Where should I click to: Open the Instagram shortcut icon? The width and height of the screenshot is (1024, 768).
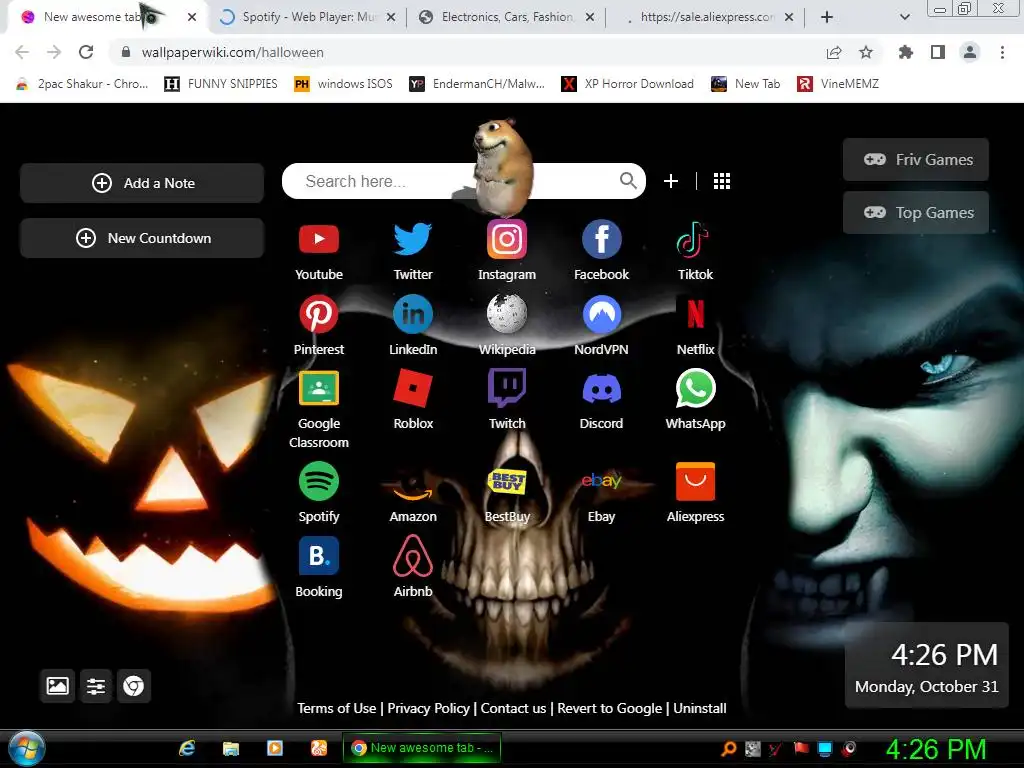[x=507, y=239]
